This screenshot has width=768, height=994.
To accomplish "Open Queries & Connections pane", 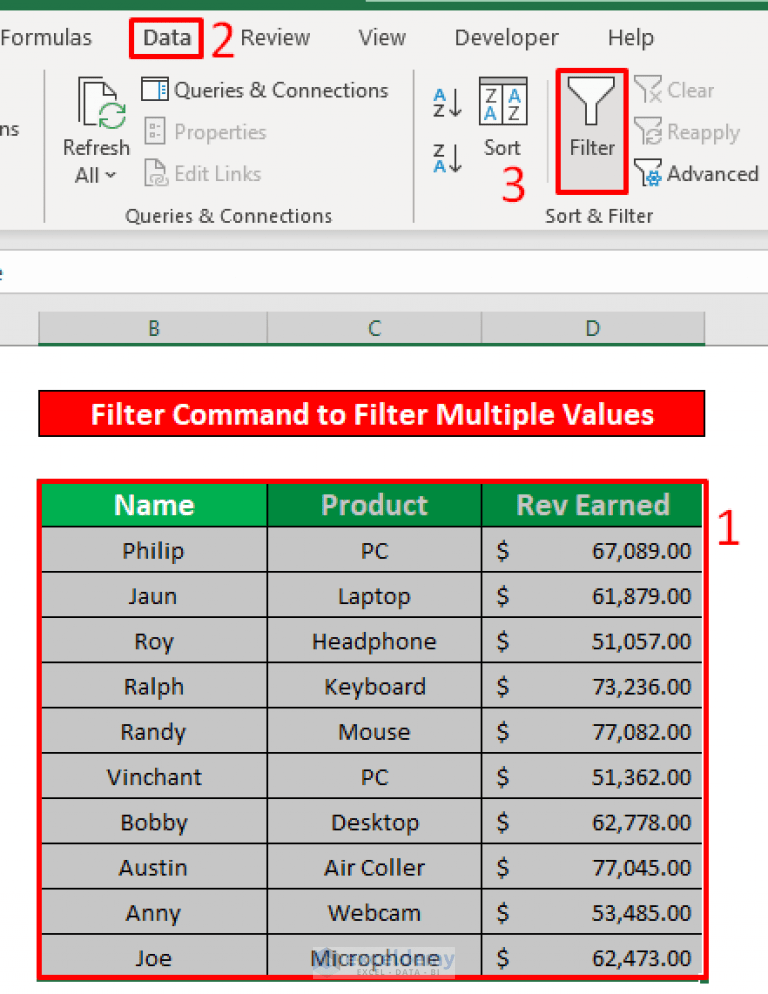I will 265,90.
